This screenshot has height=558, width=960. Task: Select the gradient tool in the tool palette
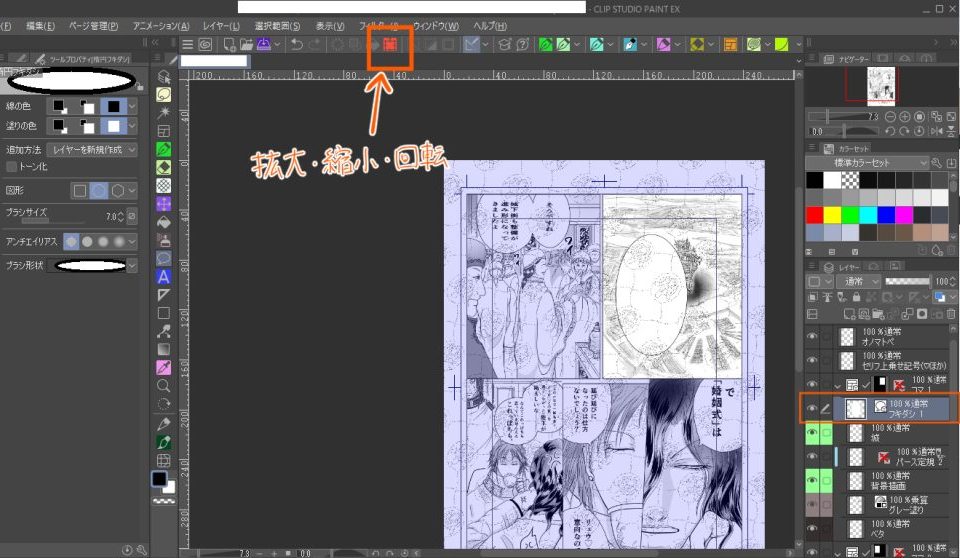click(x=163, y=349)
